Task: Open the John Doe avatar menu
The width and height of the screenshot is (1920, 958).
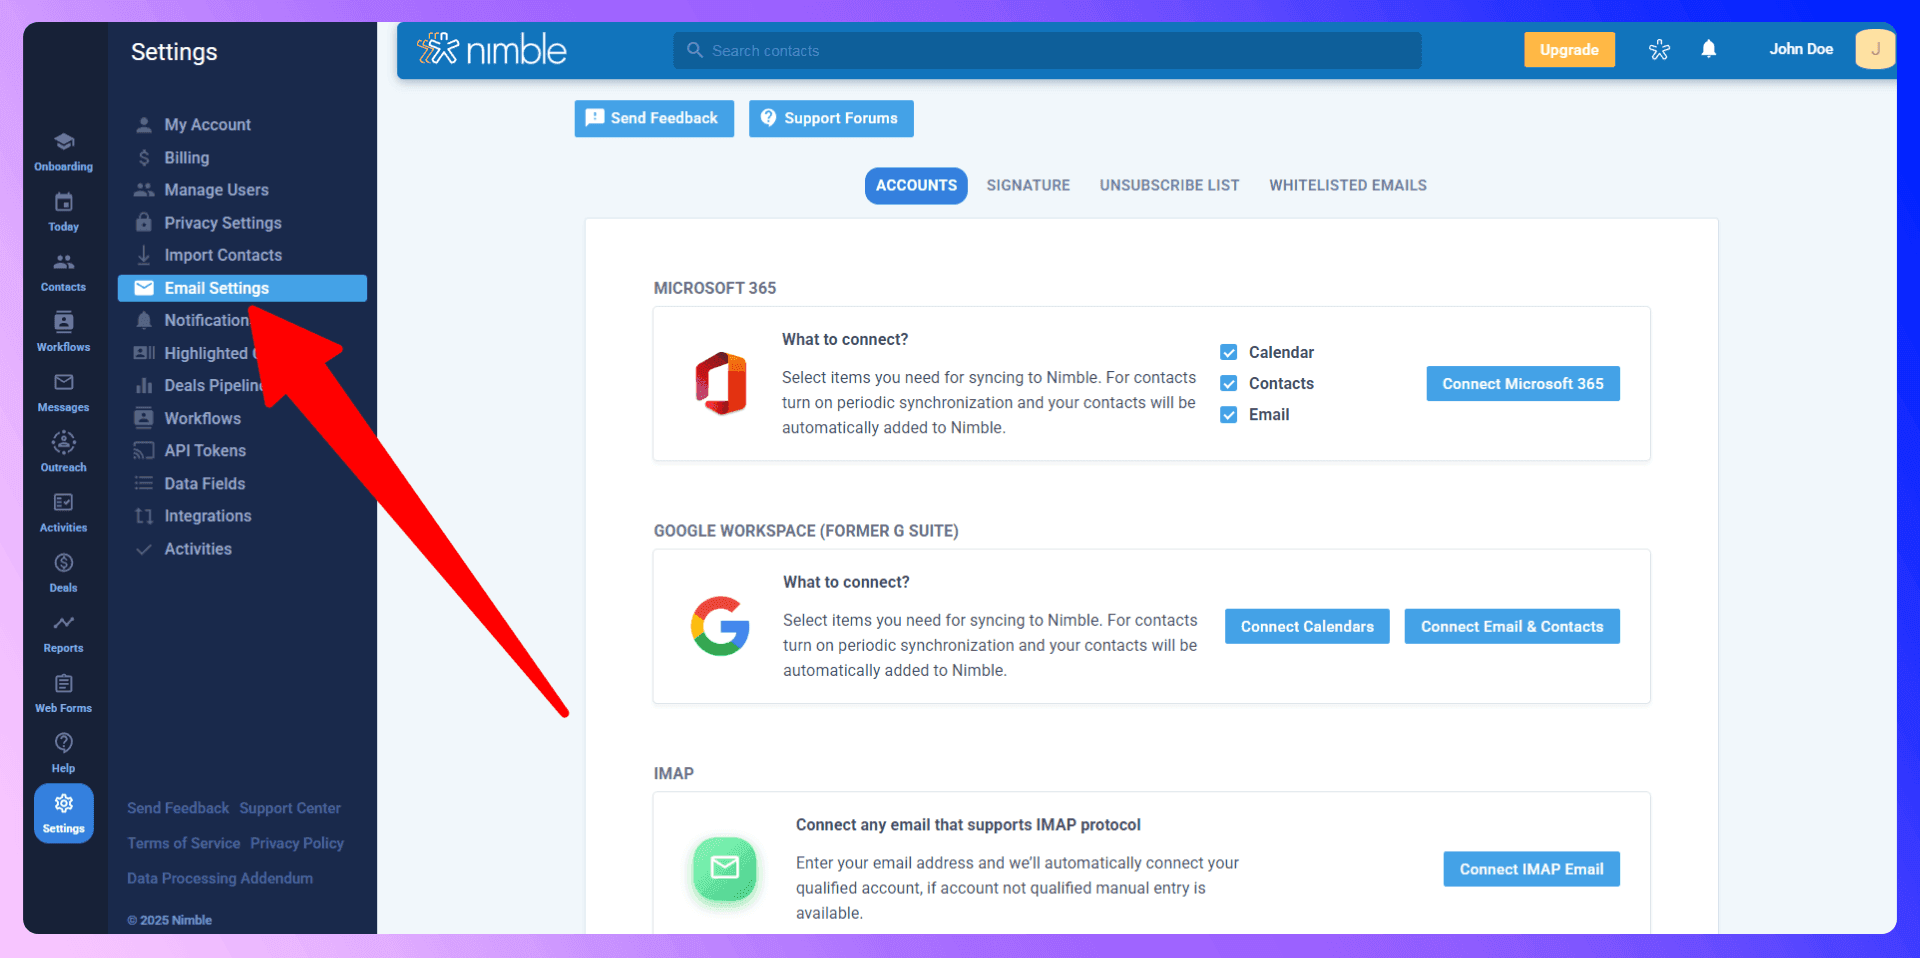Action: pos(1875,49)
